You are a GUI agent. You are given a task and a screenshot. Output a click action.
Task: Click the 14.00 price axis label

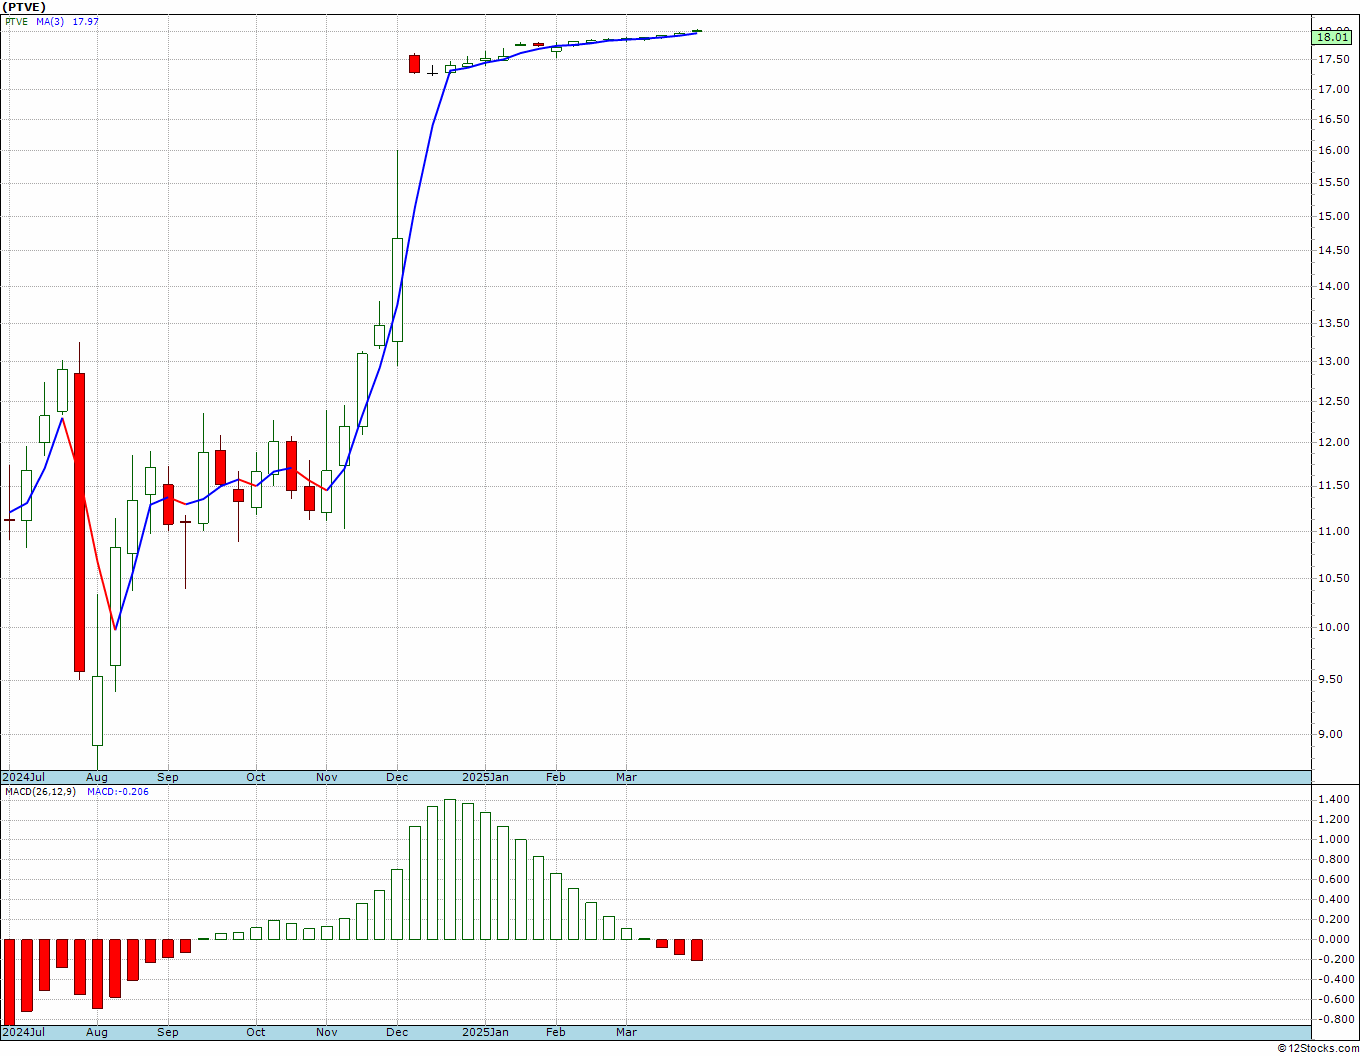pos(1334,287)
